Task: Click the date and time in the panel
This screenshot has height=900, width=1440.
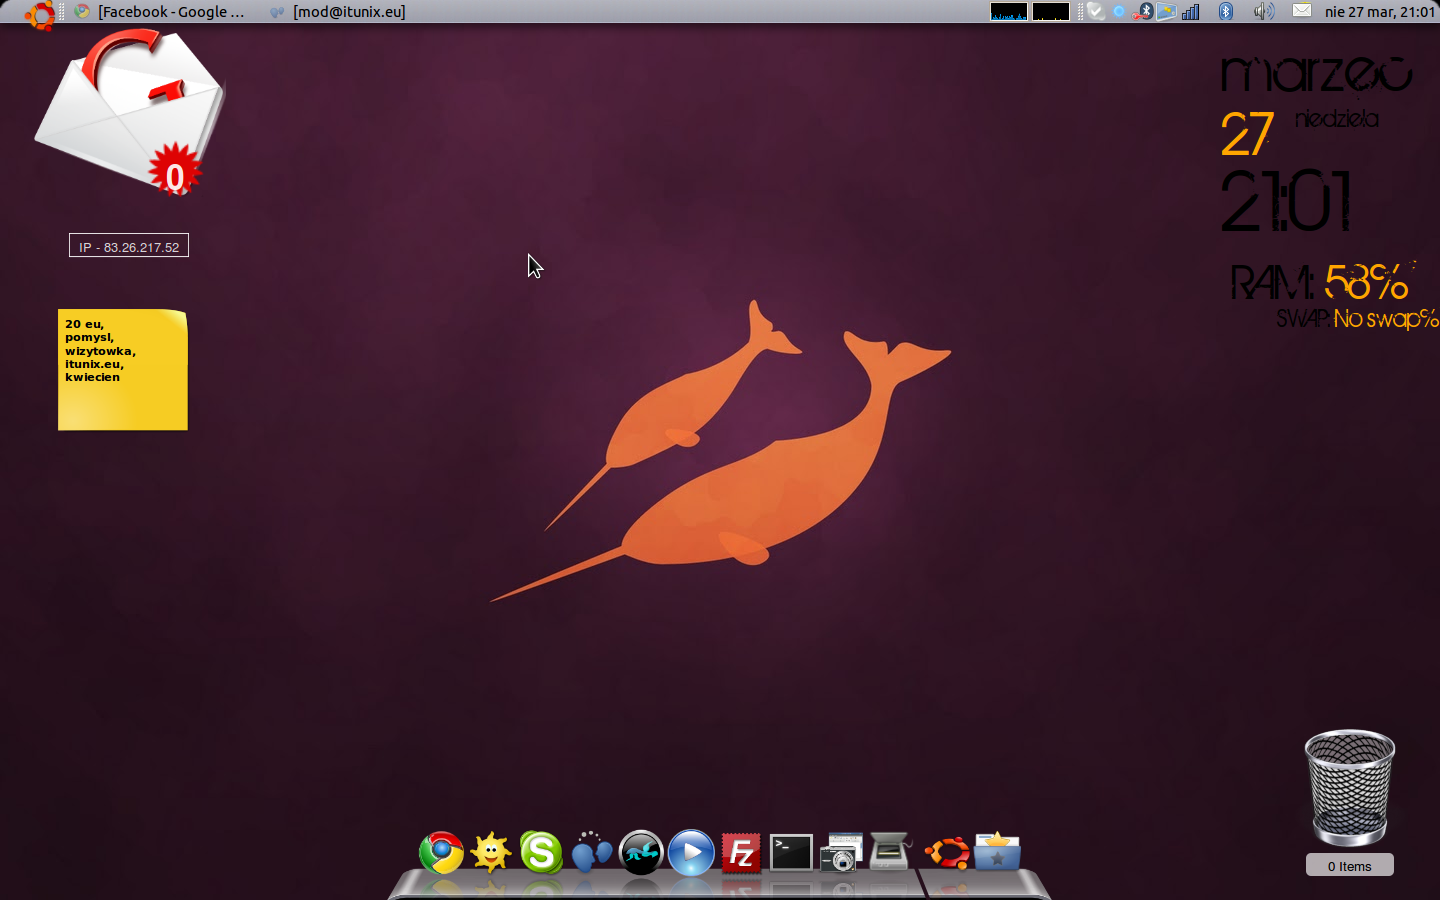Action: click(1379, 12)
